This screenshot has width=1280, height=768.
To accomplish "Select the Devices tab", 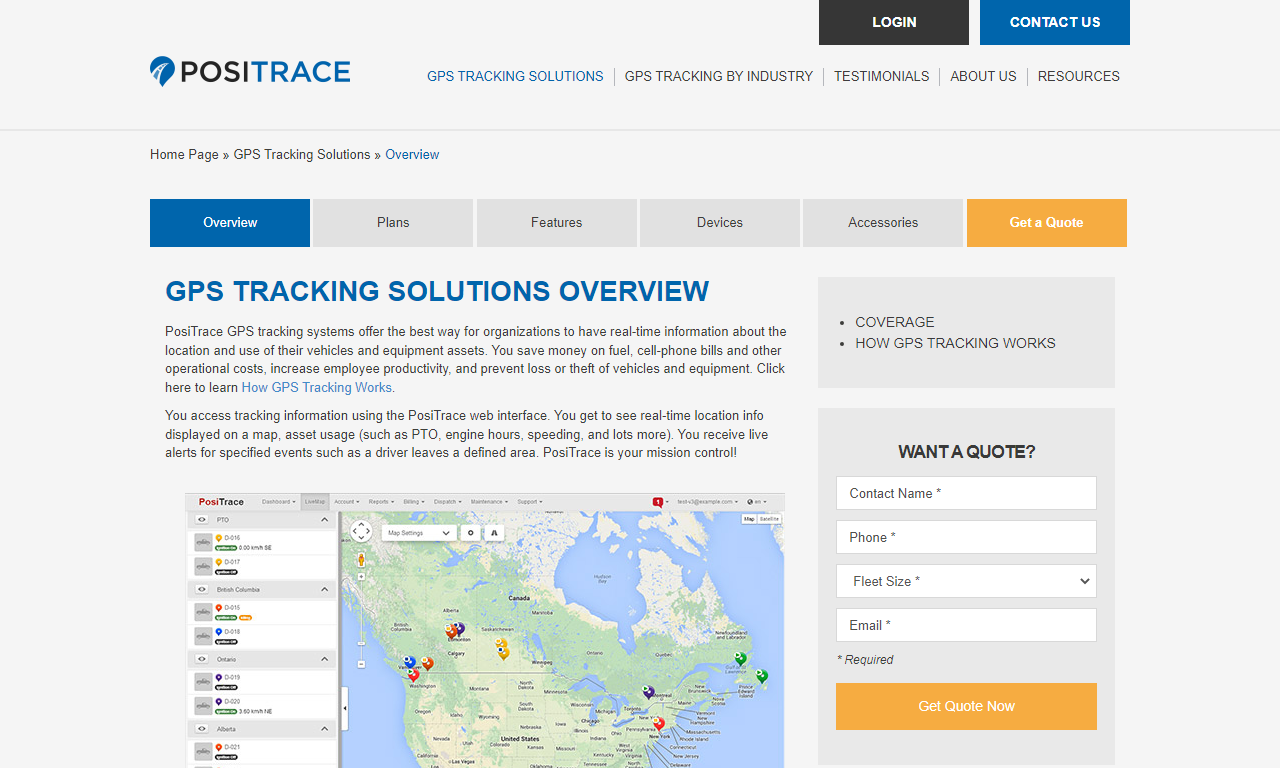I will pos(720,223).
